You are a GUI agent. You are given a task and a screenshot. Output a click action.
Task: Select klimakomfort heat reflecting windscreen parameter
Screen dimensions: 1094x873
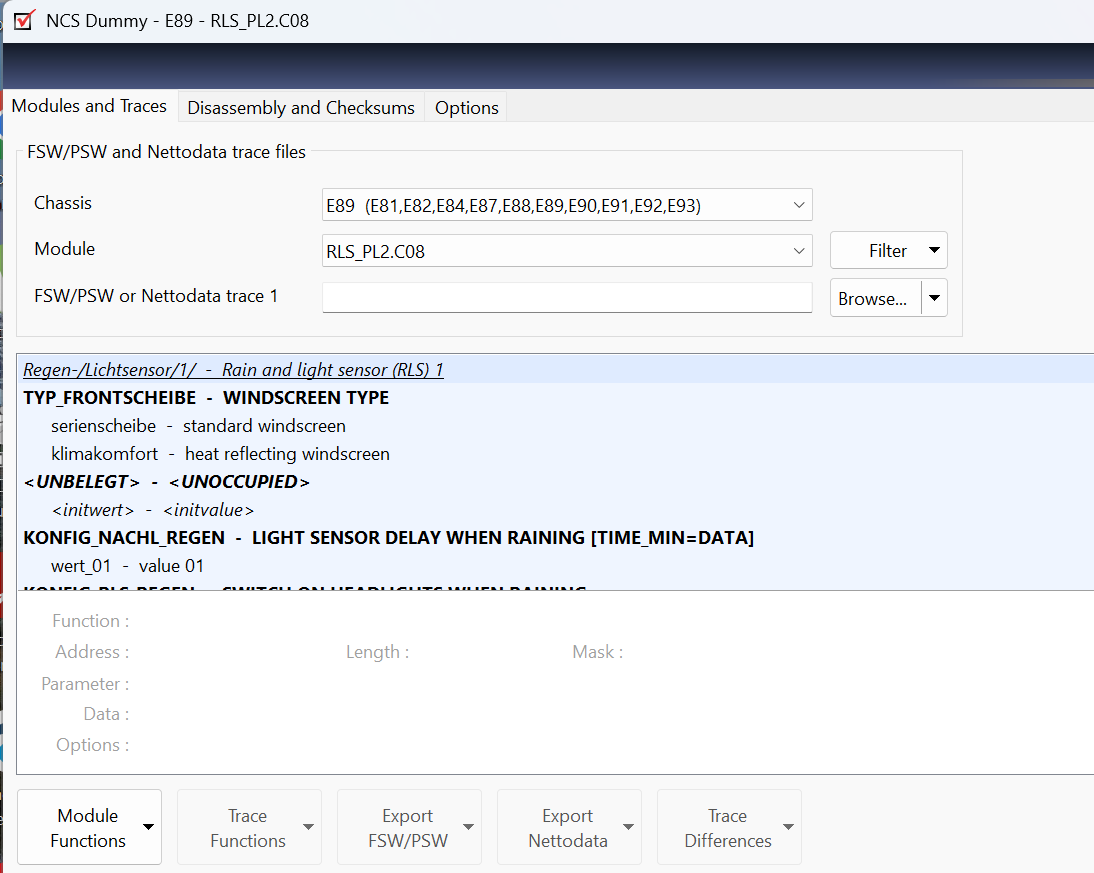click(220, 454)
